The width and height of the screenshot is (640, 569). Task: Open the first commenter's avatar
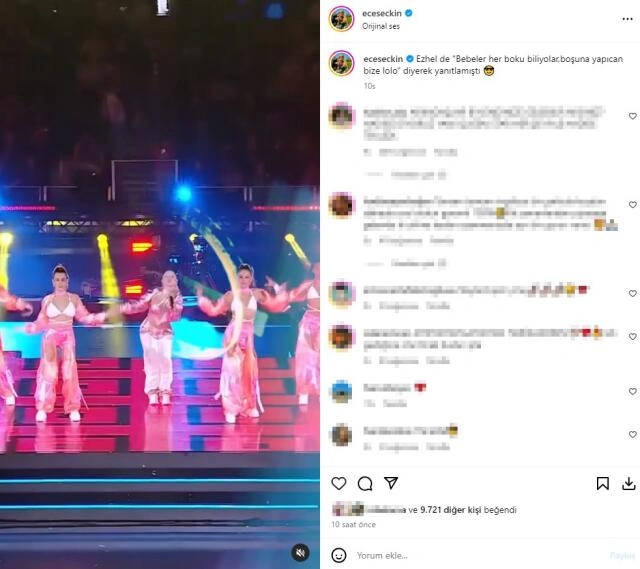click(x=342, y=116)
